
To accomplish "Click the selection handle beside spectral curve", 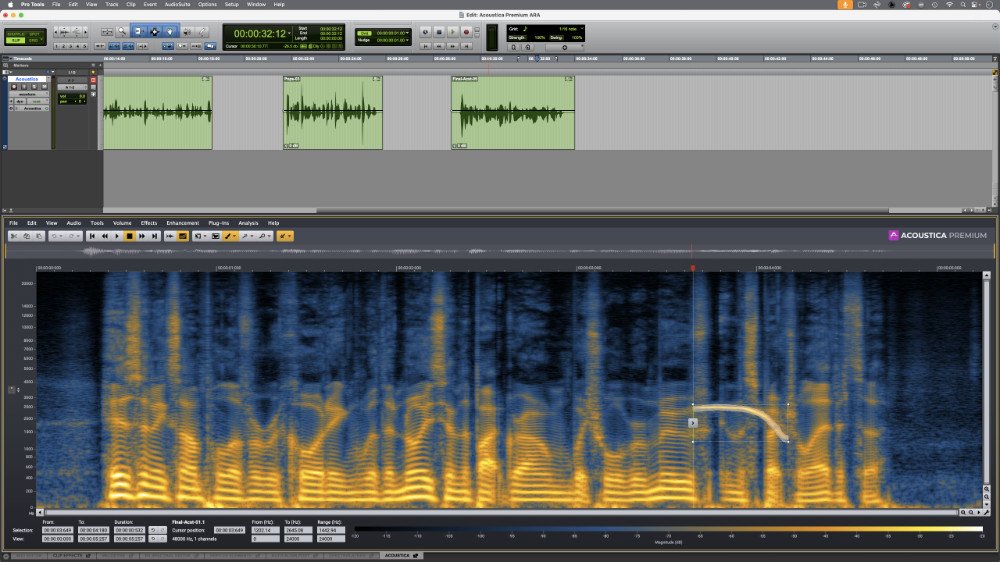I will (693, 422).
